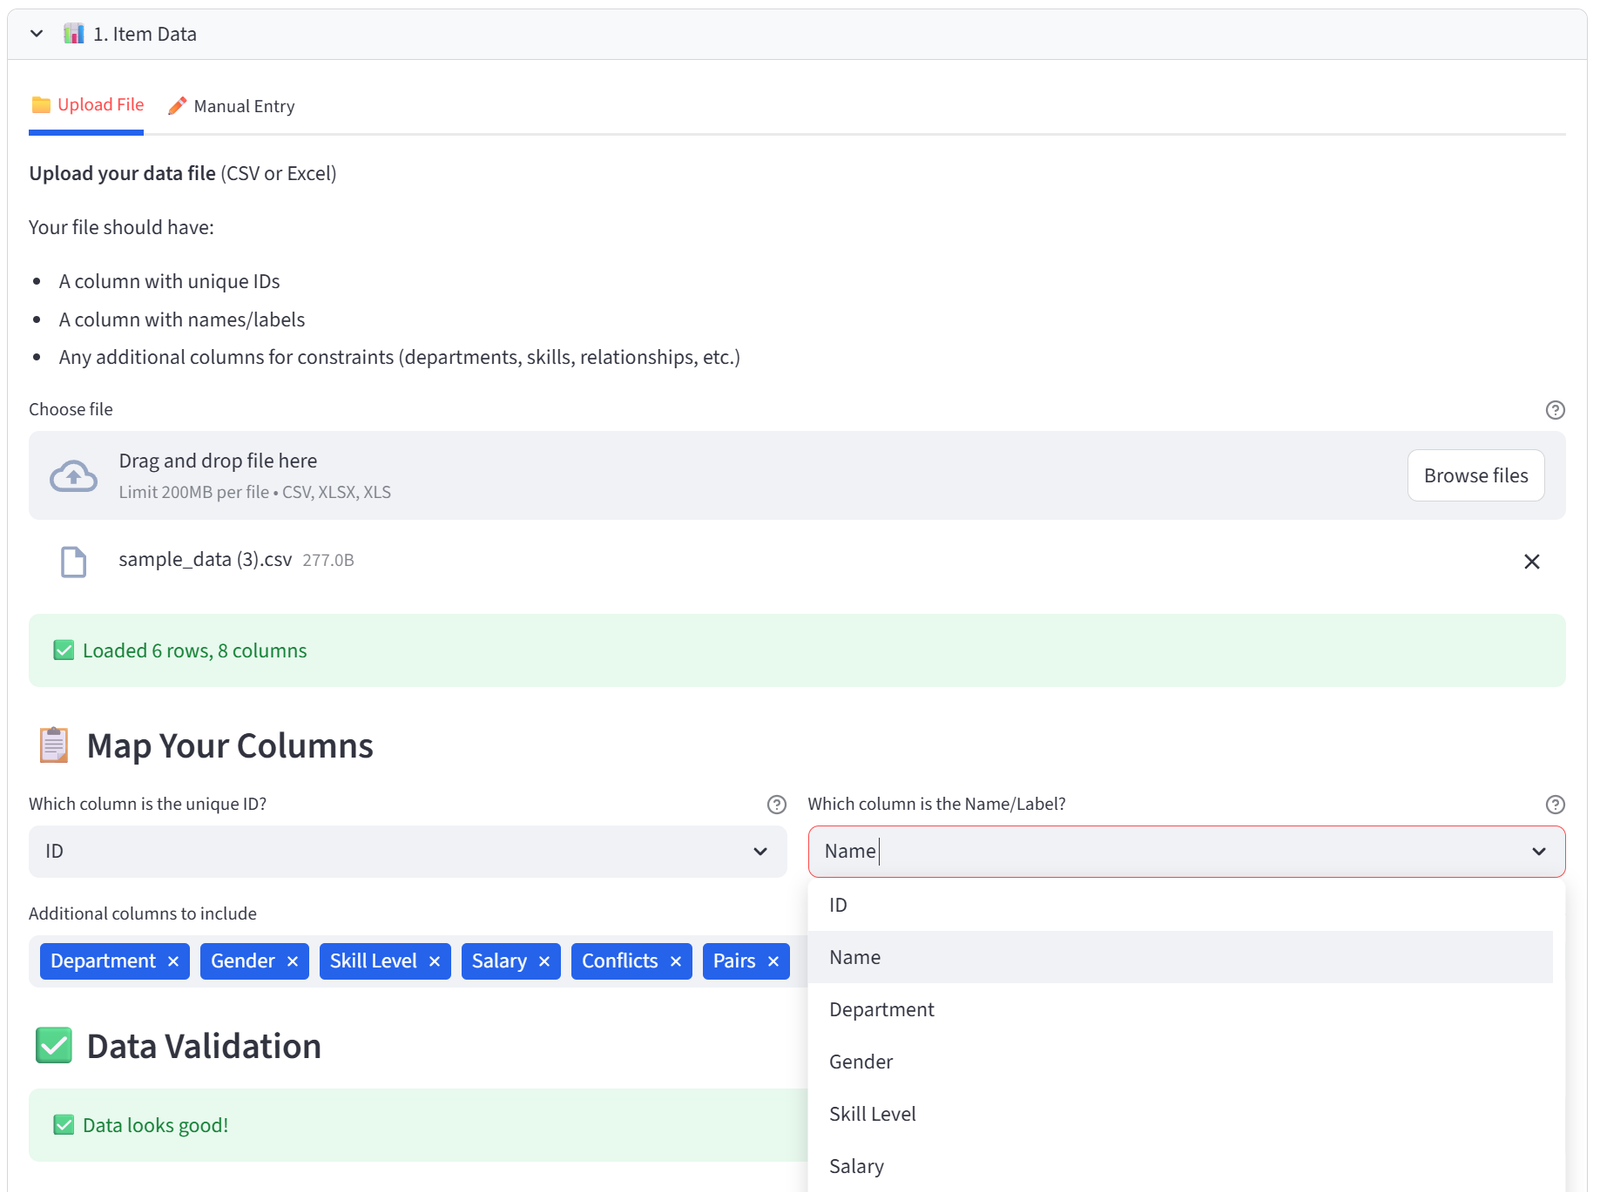Choose Department from the dropdown list

click(x=1180, y=1010)
